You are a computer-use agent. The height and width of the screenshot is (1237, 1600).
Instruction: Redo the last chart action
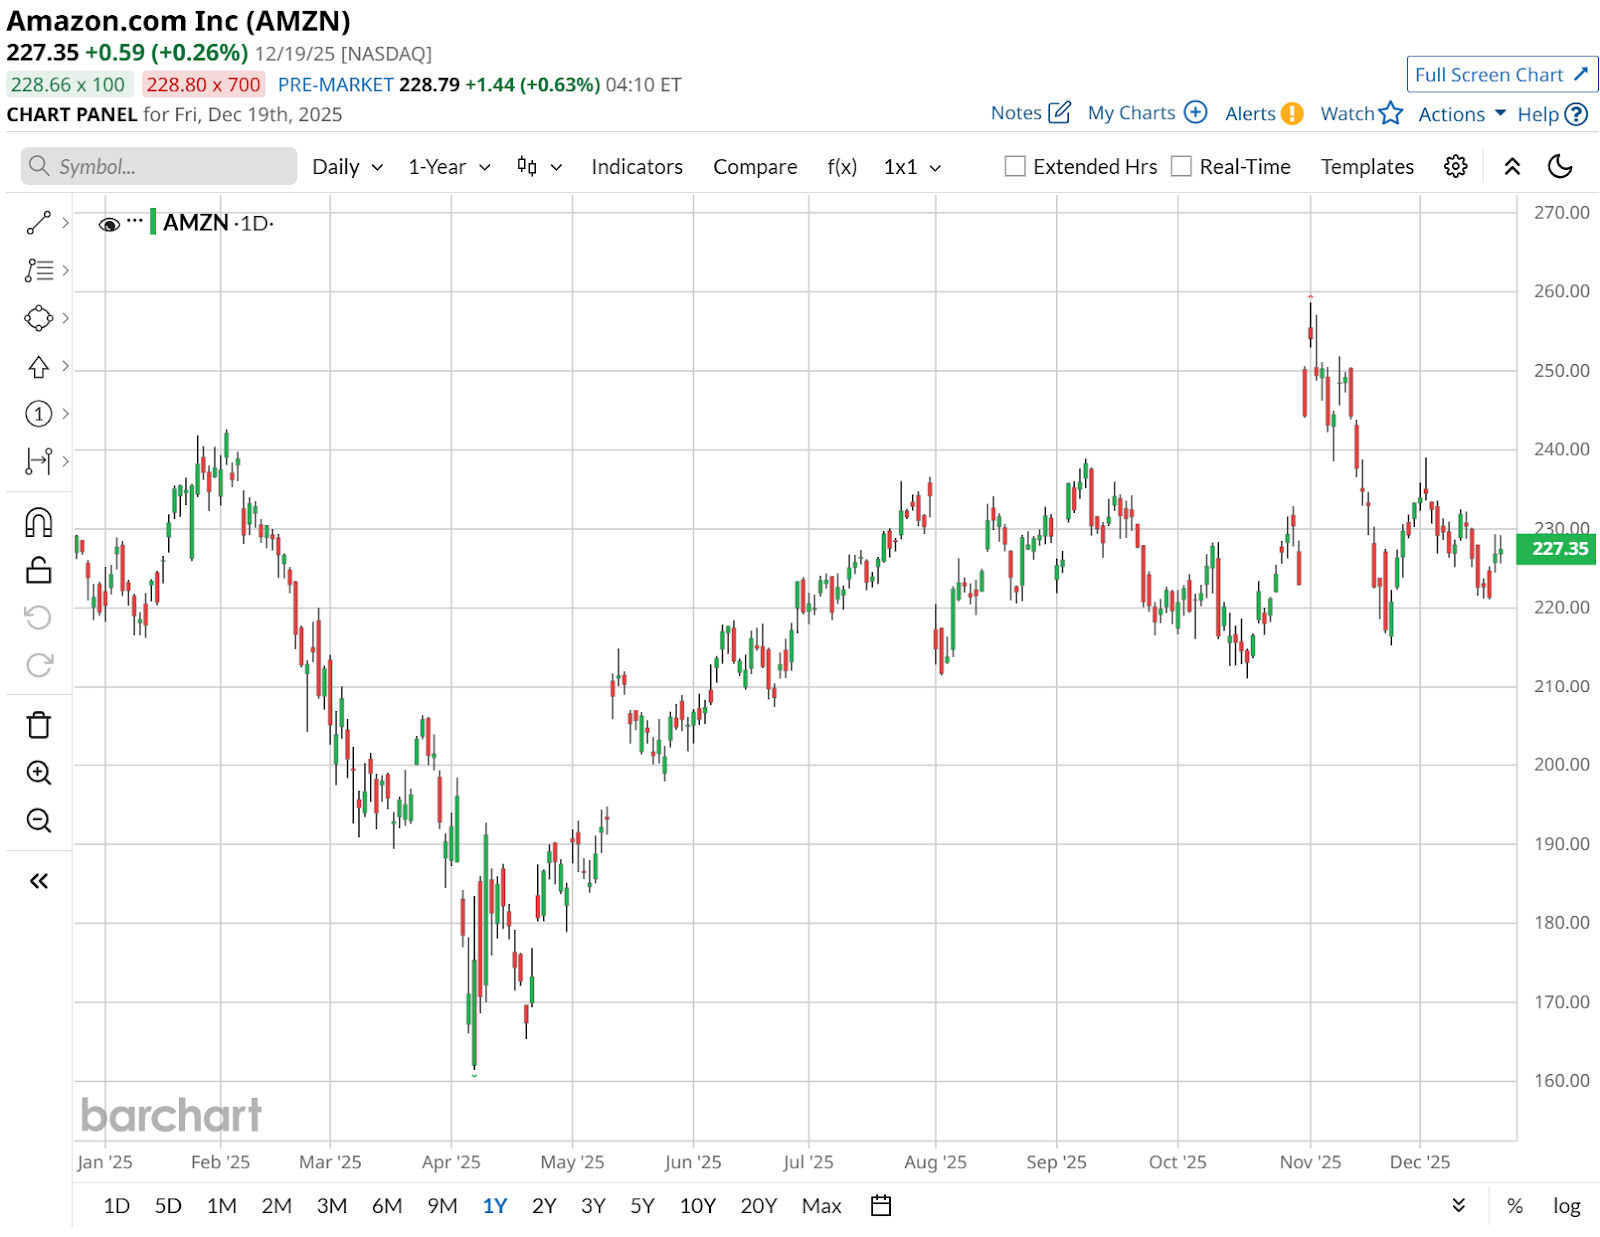pos(38,665)
